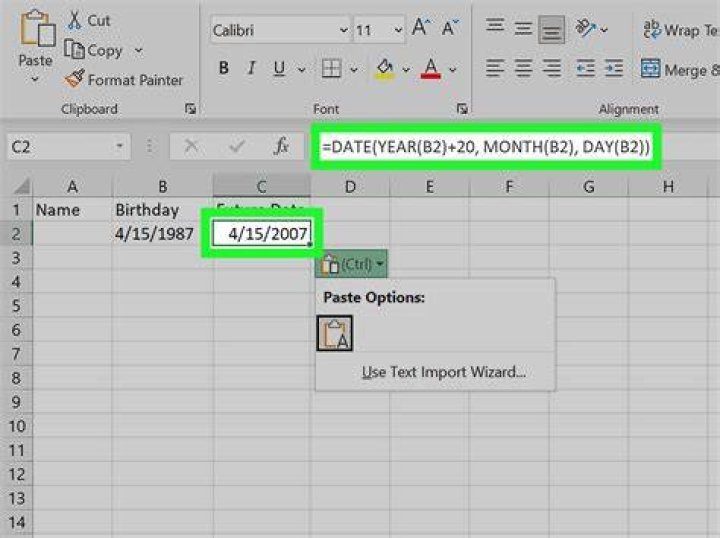
Task: Expand the borders options arrow
Action: point(354,69)
